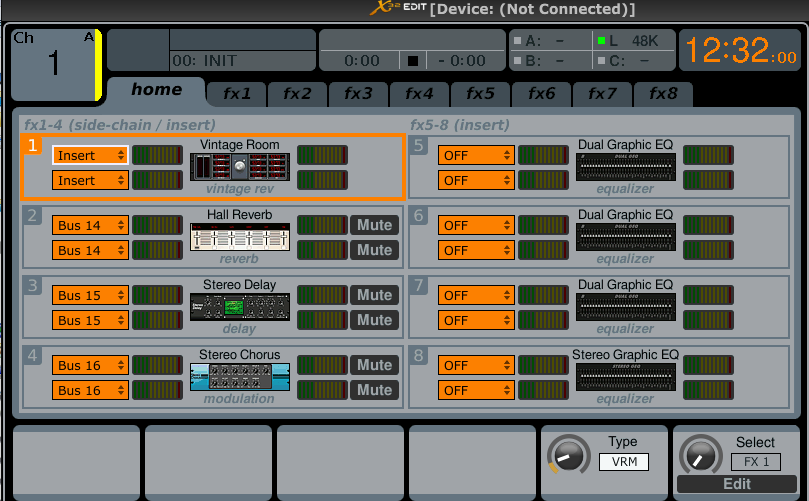
Task: Mute Stereo Chorus lower return
Action: point(375,390)
